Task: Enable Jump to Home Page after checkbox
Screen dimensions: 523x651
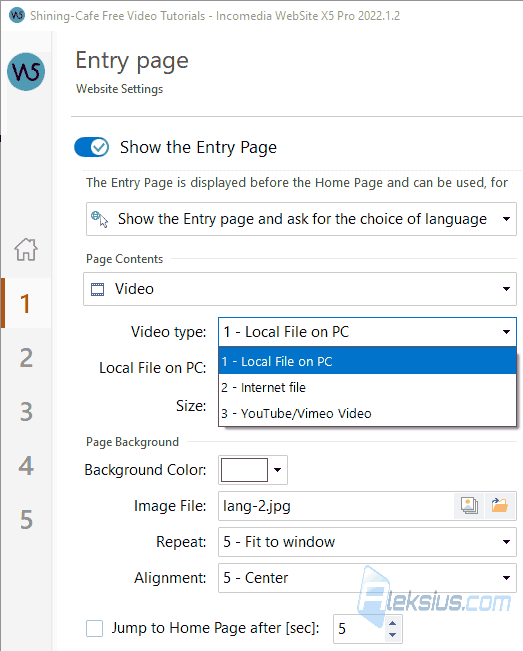Action: pos(94,628)
